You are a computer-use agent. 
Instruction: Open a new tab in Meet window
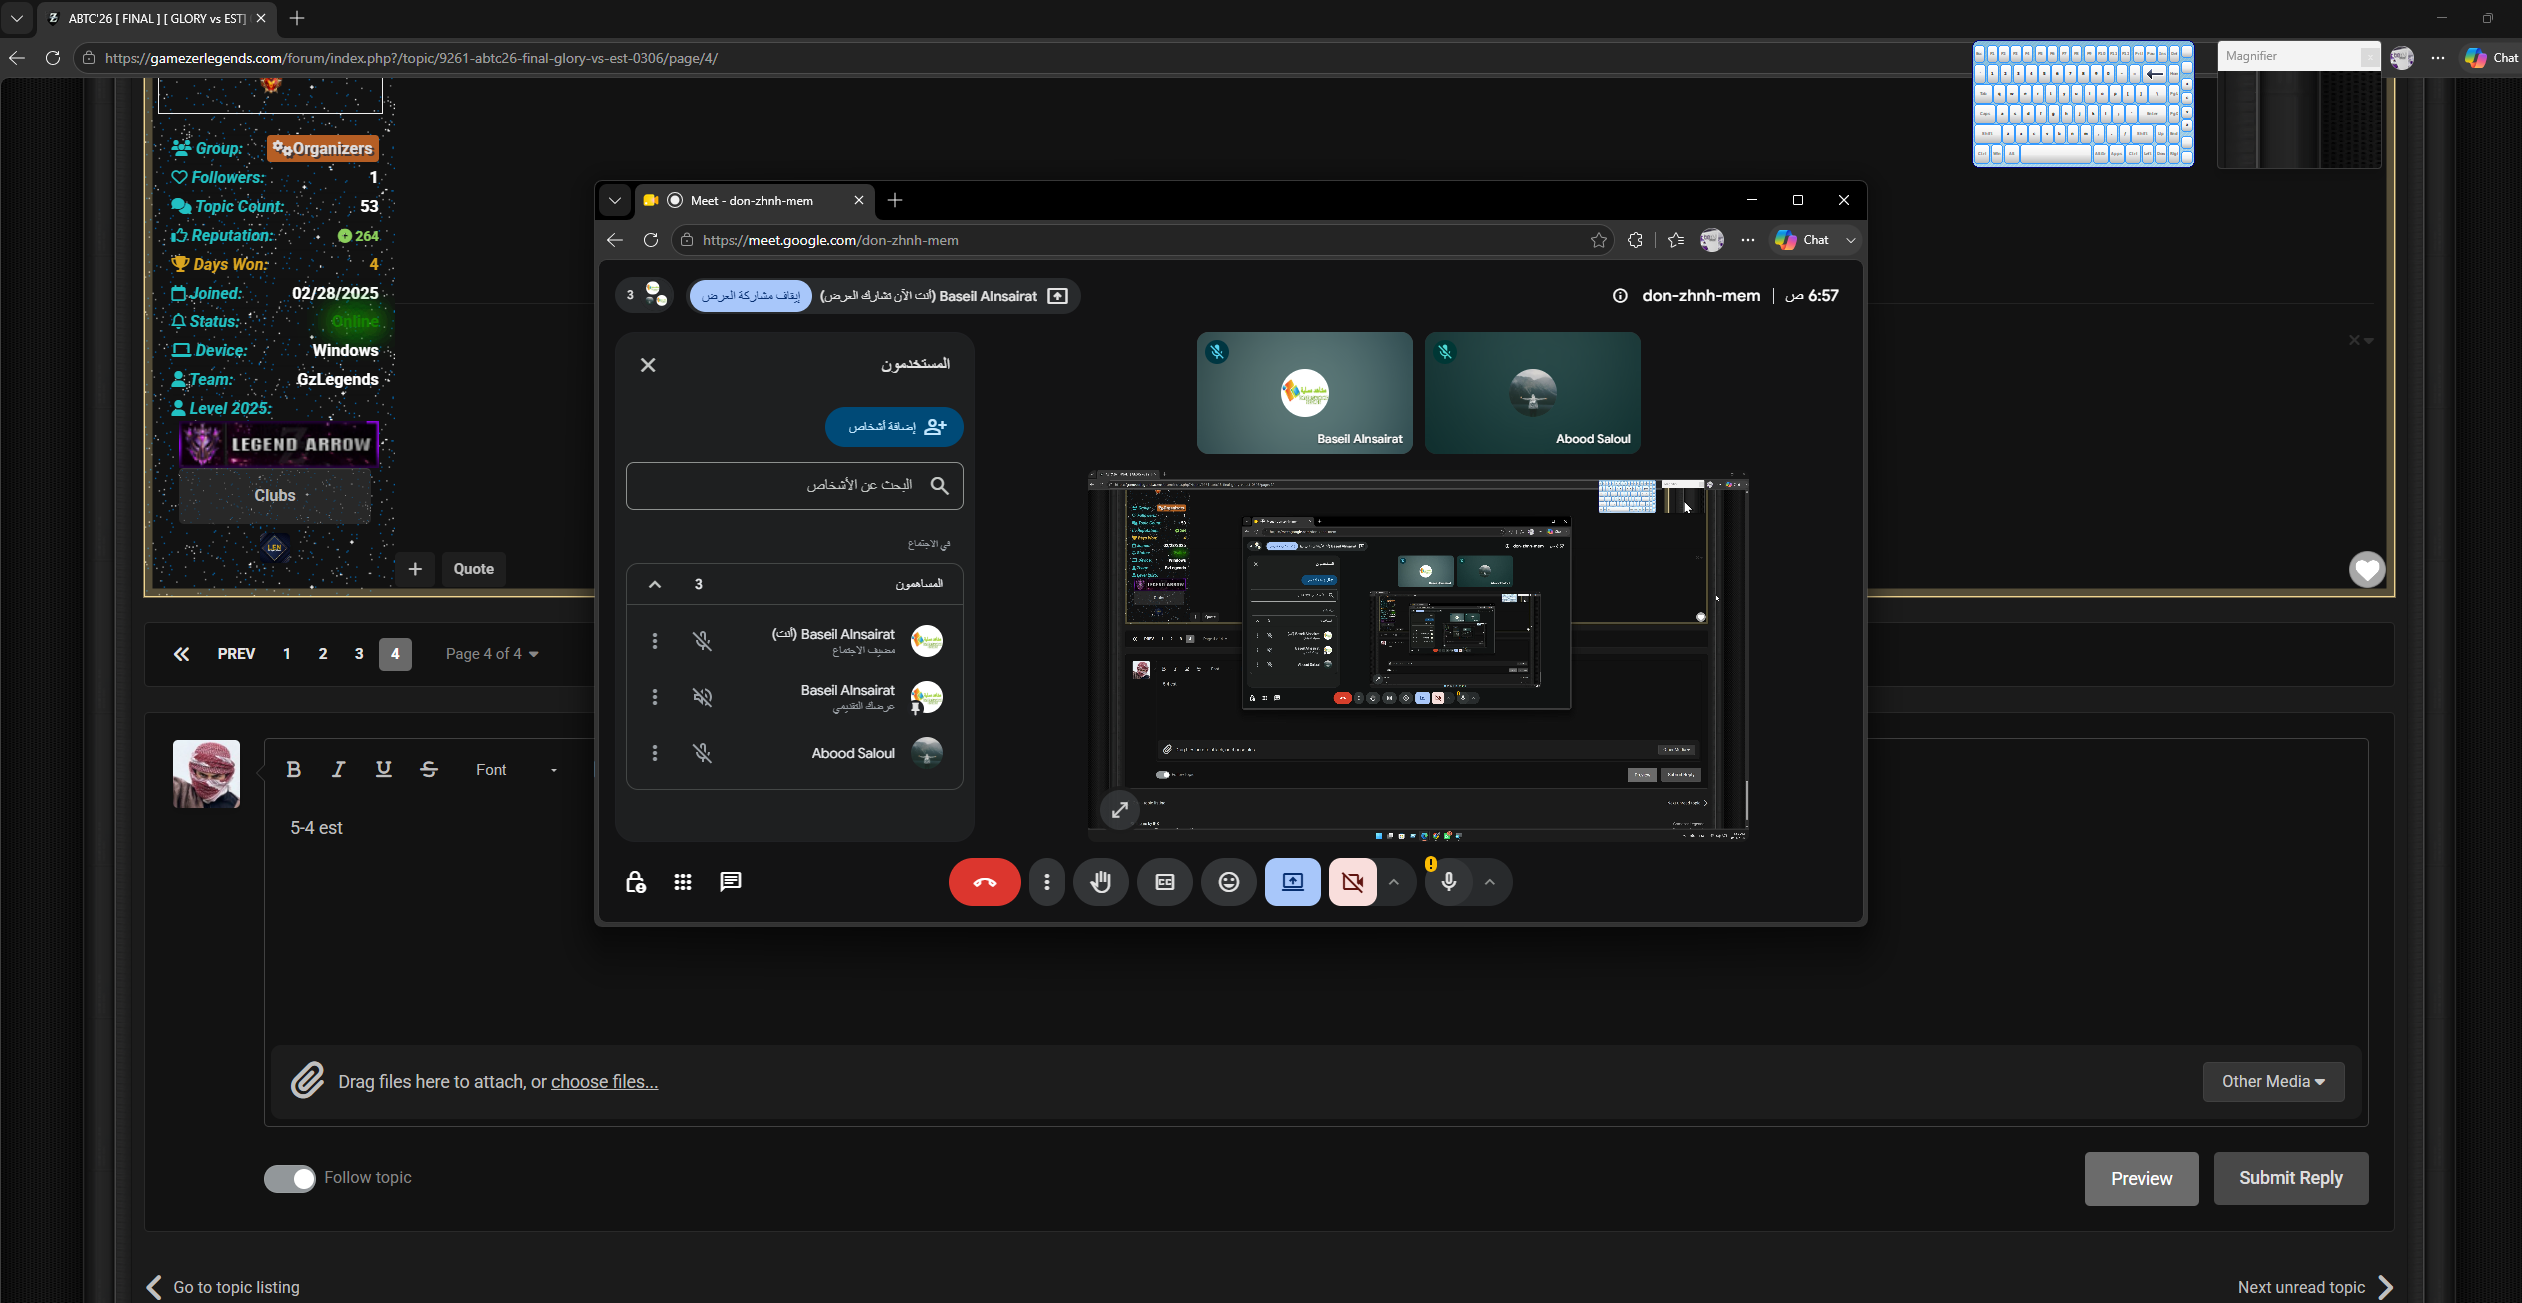coord(895,200)
